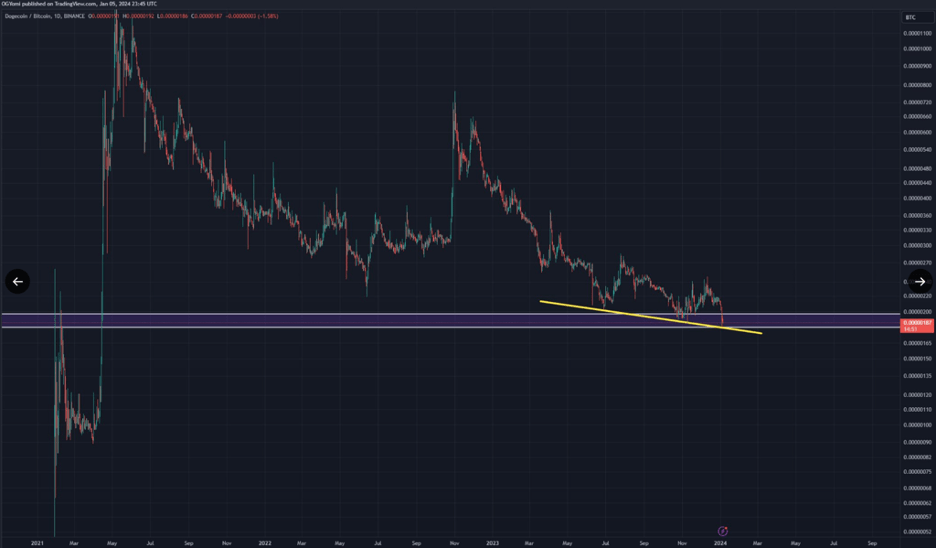Viewport: 936px width, 548px height.
Task: Click the -1.58% change value in header
Action: point(268,16)
